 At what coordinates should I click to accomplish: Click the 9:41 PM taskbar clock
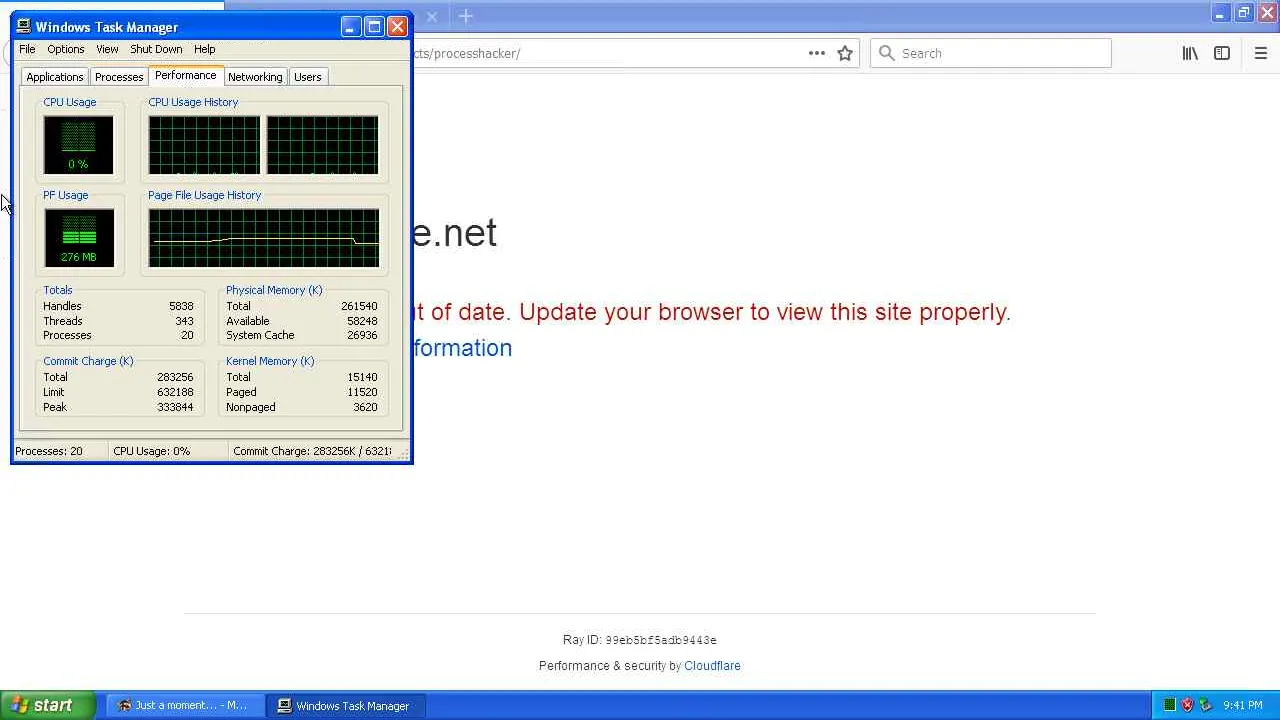(1243, 705)
